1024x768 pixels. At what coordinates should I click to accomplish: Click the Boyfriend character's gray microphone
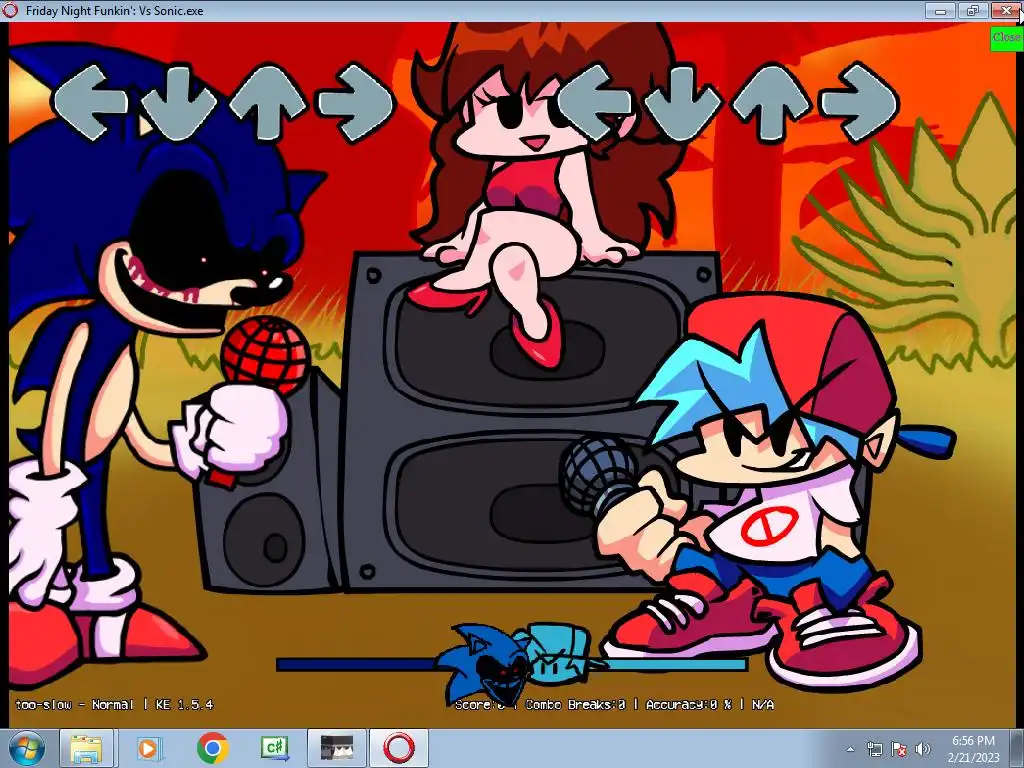tap(600, 475)
